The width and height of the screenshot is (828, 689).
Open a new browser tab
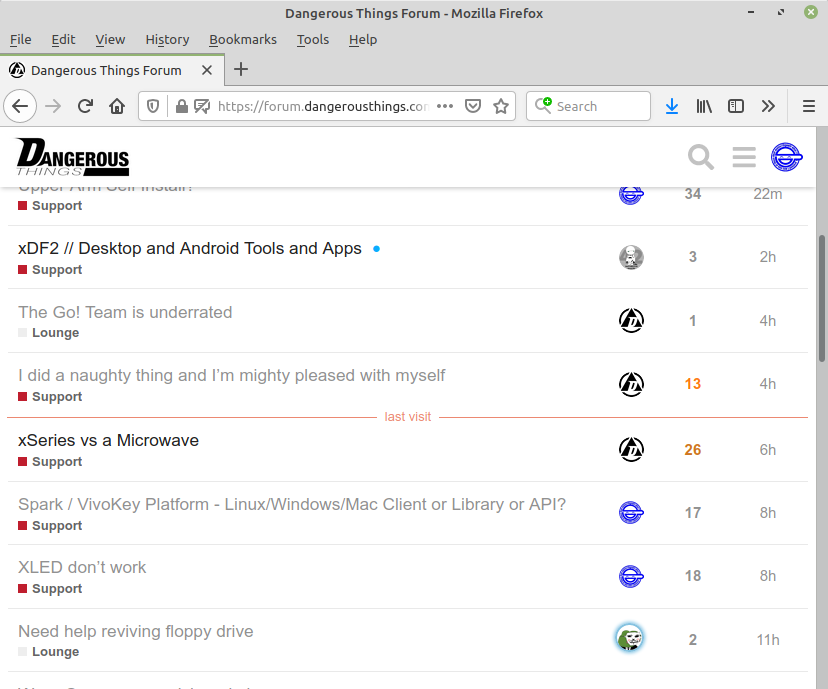pyautogui.click(x=241, y=69)
